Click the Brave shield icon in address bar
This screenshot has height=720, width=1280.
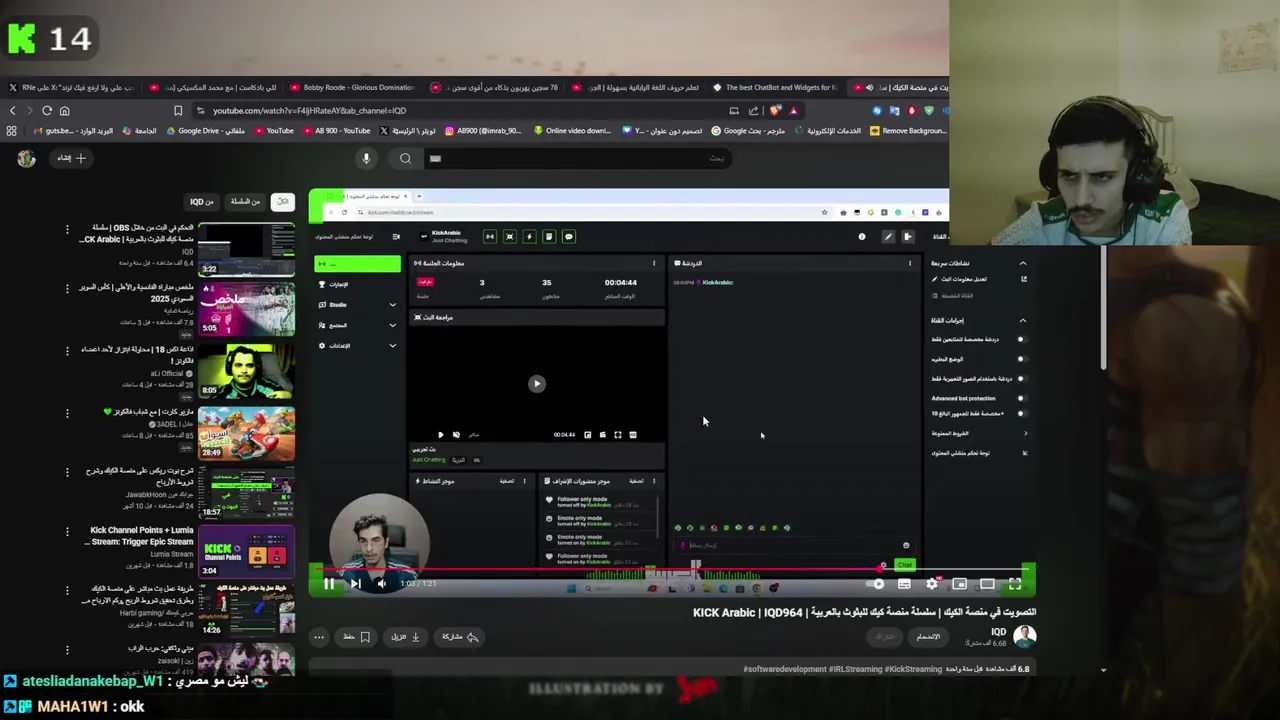click(x=775, y=110)
